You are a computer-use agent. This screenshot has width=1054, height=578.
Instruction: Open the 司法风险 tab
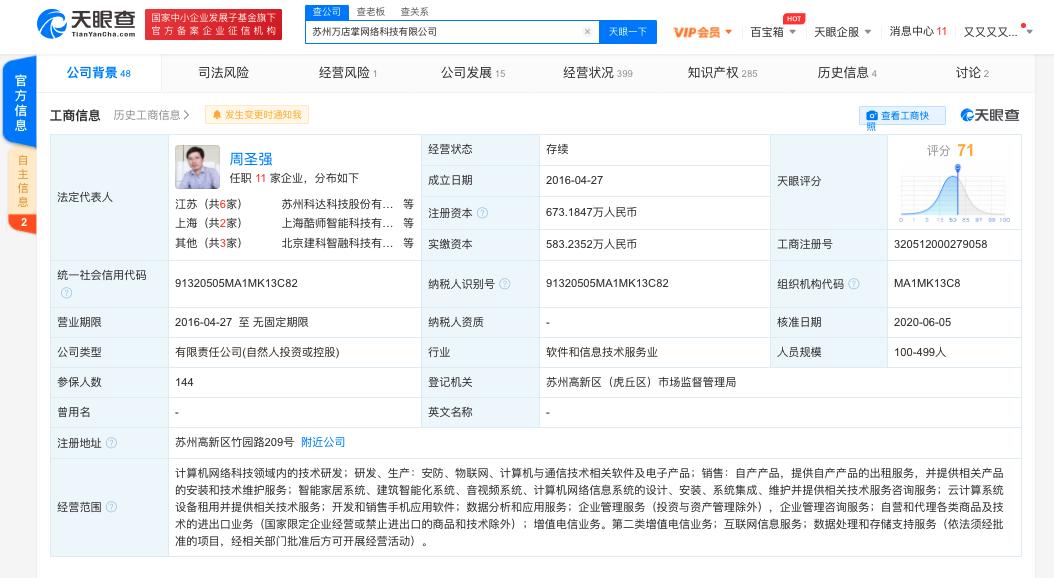tap(223, 73)
